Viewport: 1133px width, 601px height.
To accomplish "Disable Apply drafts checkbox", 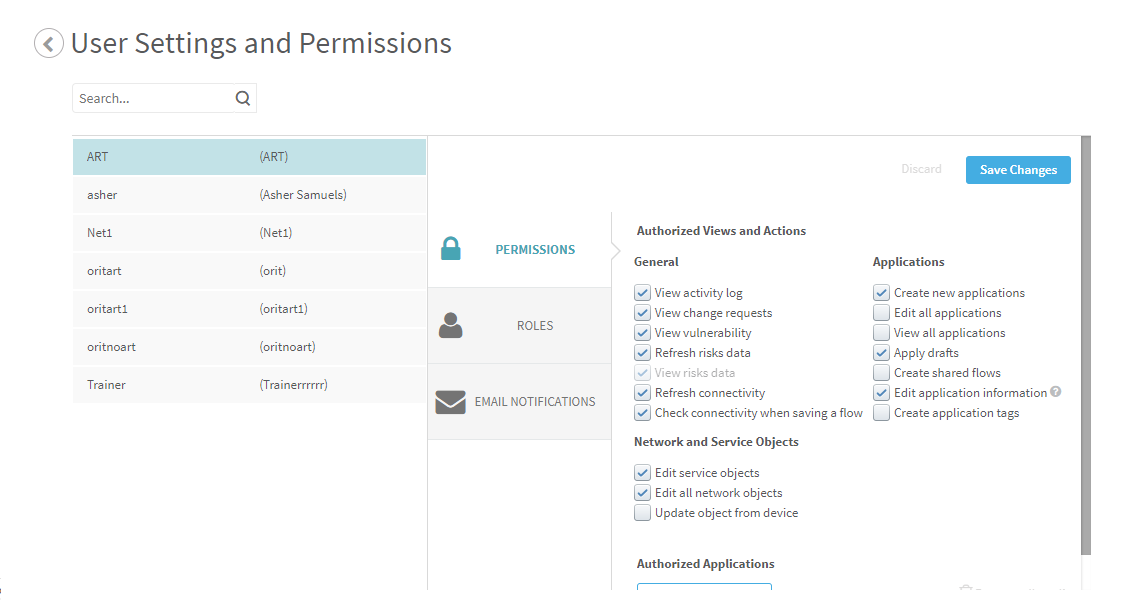I will click(881, 353).
